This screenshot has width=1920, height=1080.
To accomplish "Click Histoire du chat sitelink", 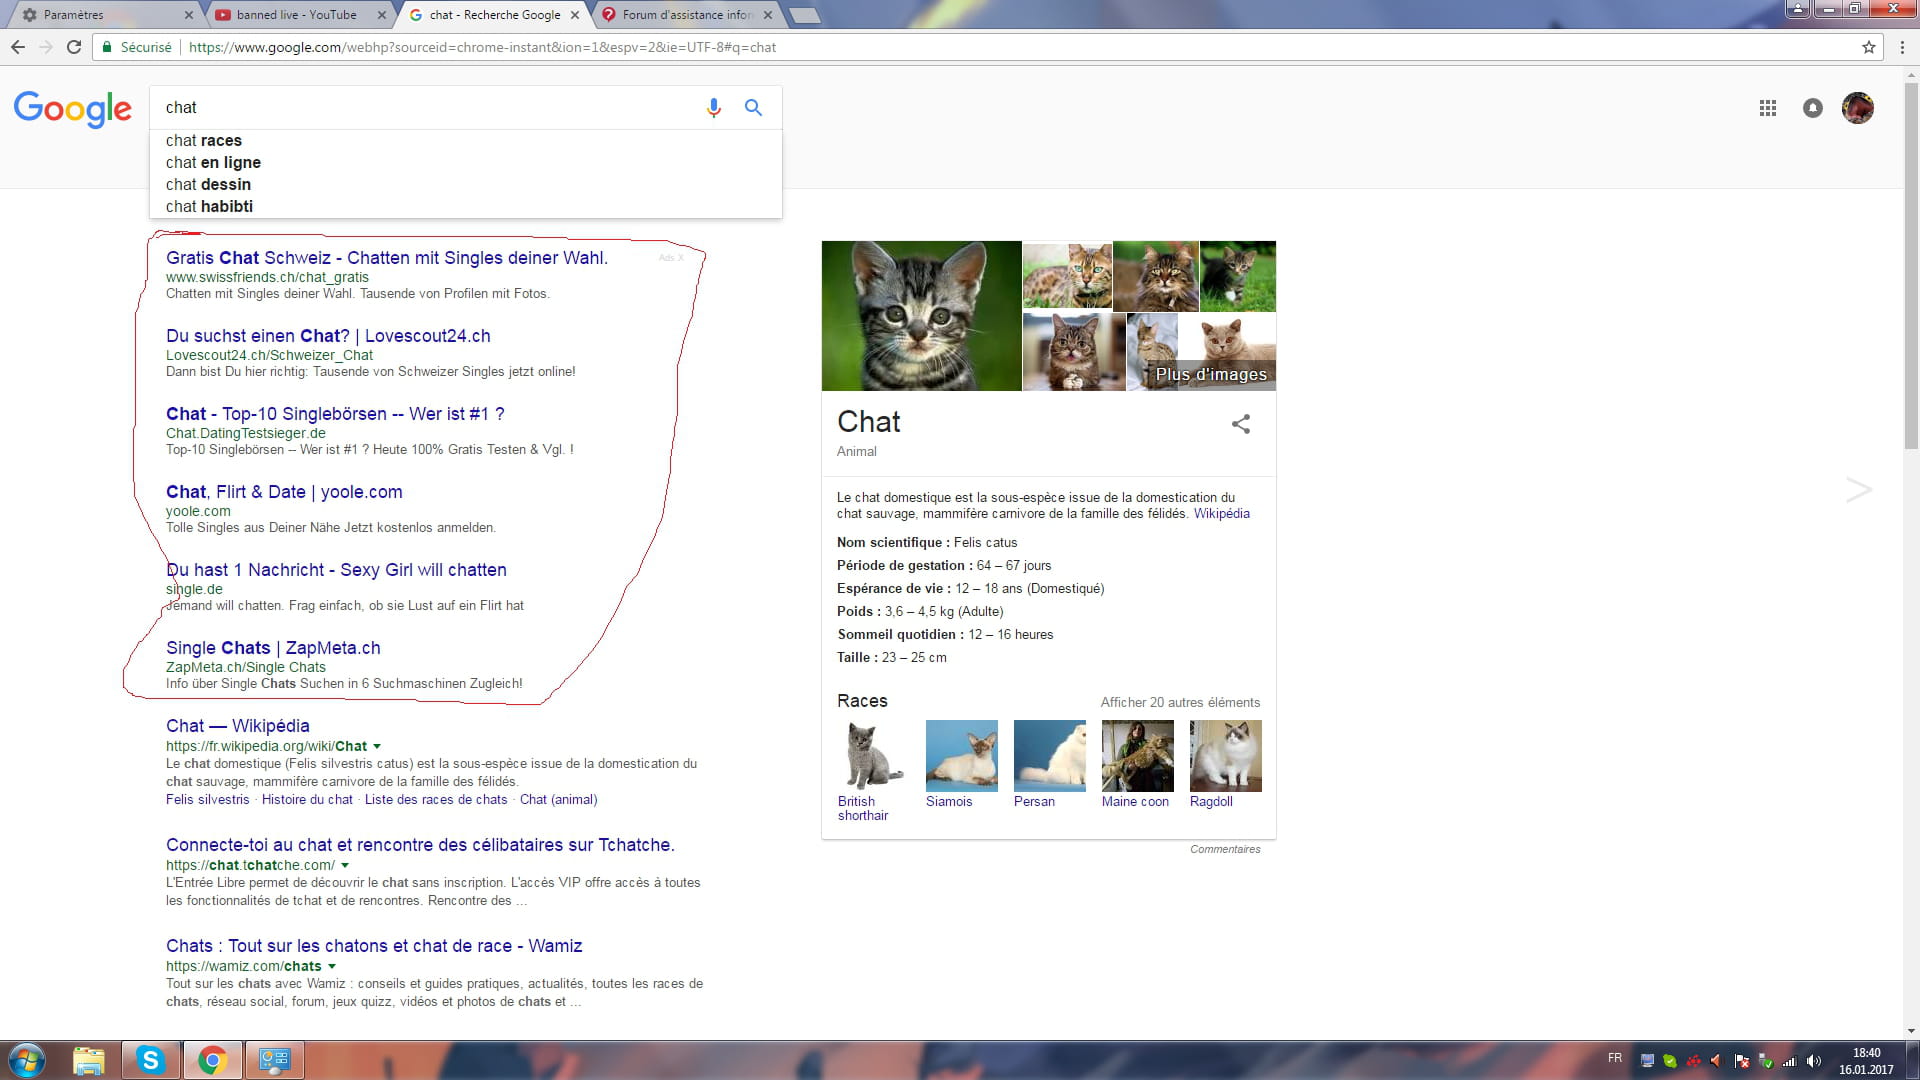I will pos(307,799).
